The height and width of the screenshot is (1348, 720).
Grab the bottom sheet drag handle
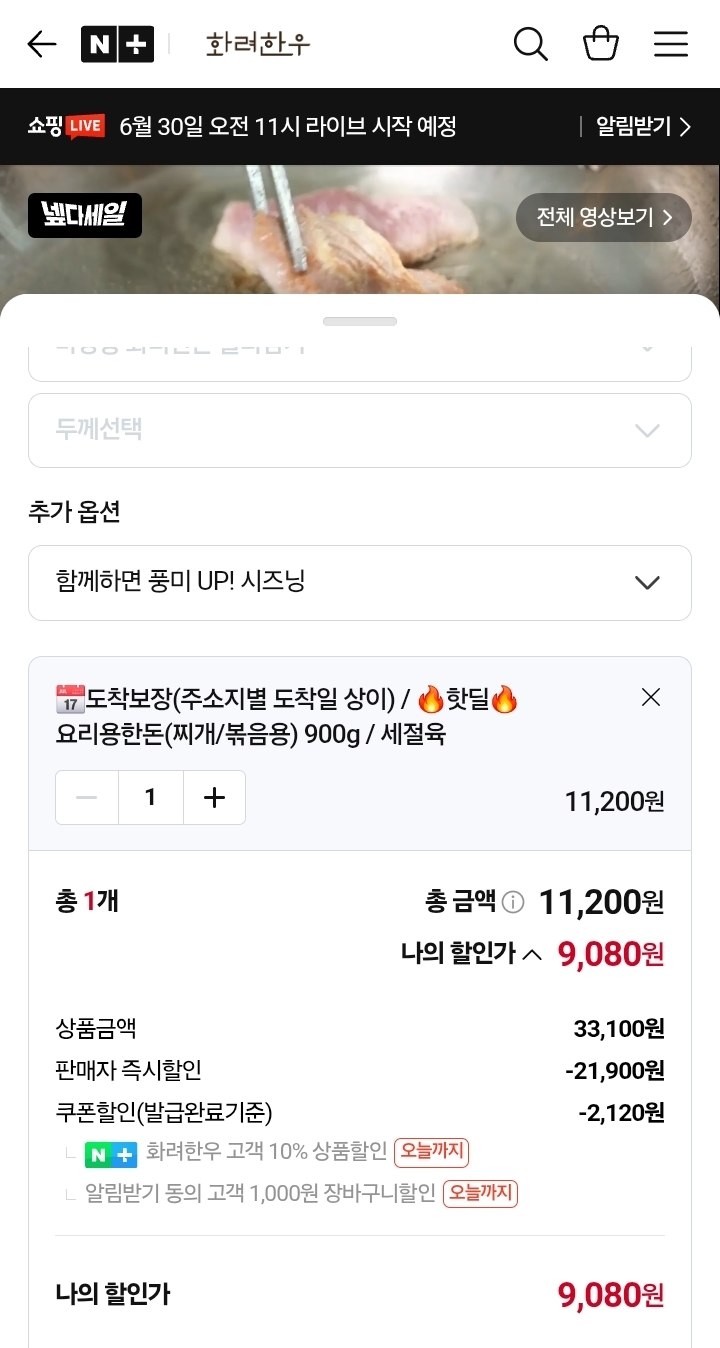coord(360,321)
